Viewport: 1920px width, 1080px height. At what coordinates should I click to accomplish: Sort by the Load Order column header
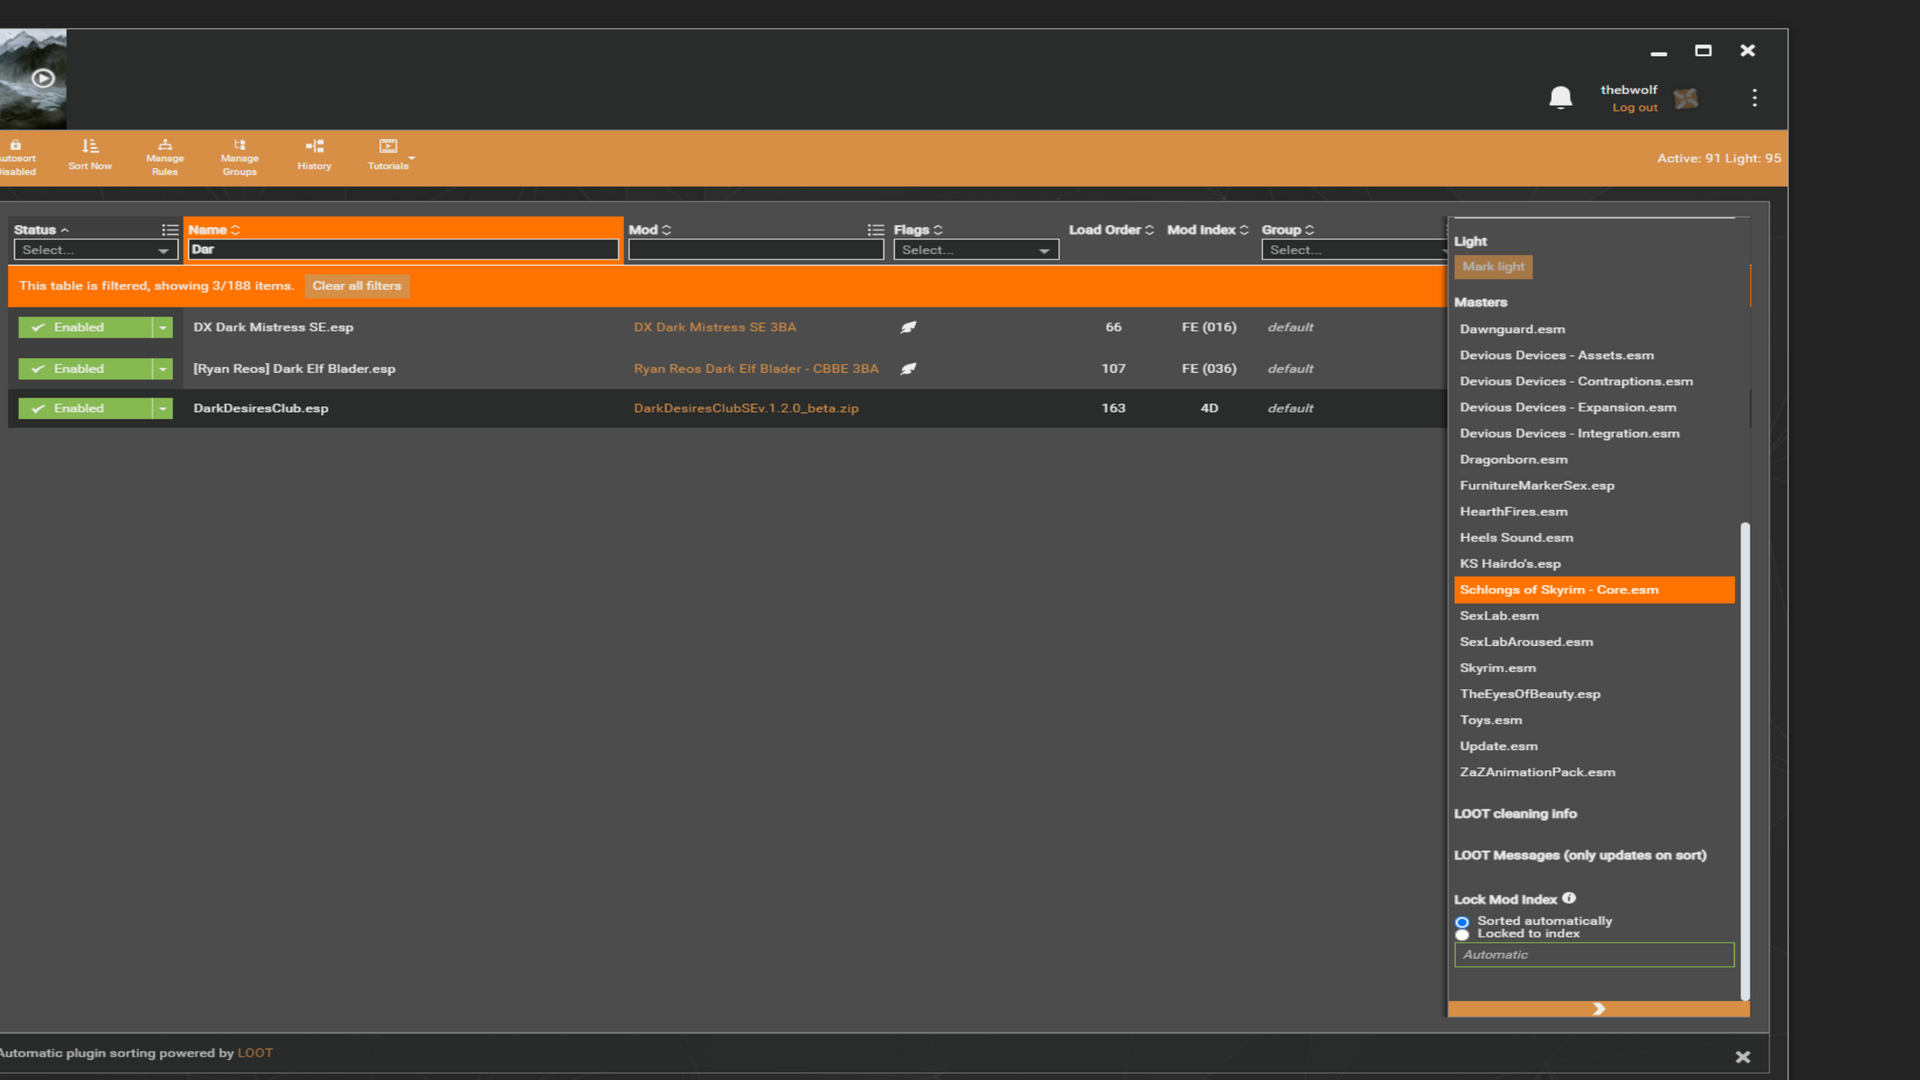[x=1111, y=230]
